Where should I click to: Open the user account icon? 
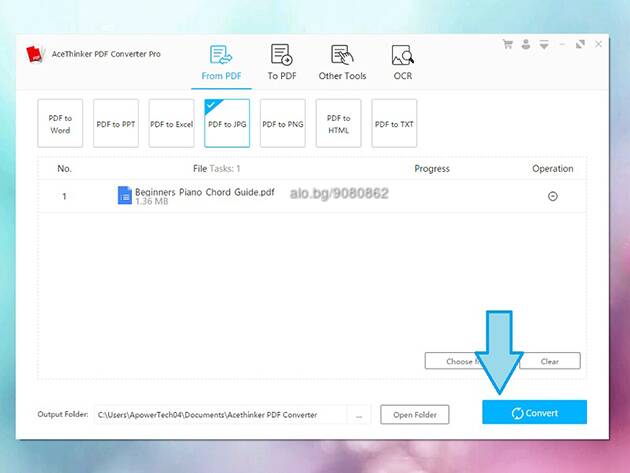click(526, 44)
